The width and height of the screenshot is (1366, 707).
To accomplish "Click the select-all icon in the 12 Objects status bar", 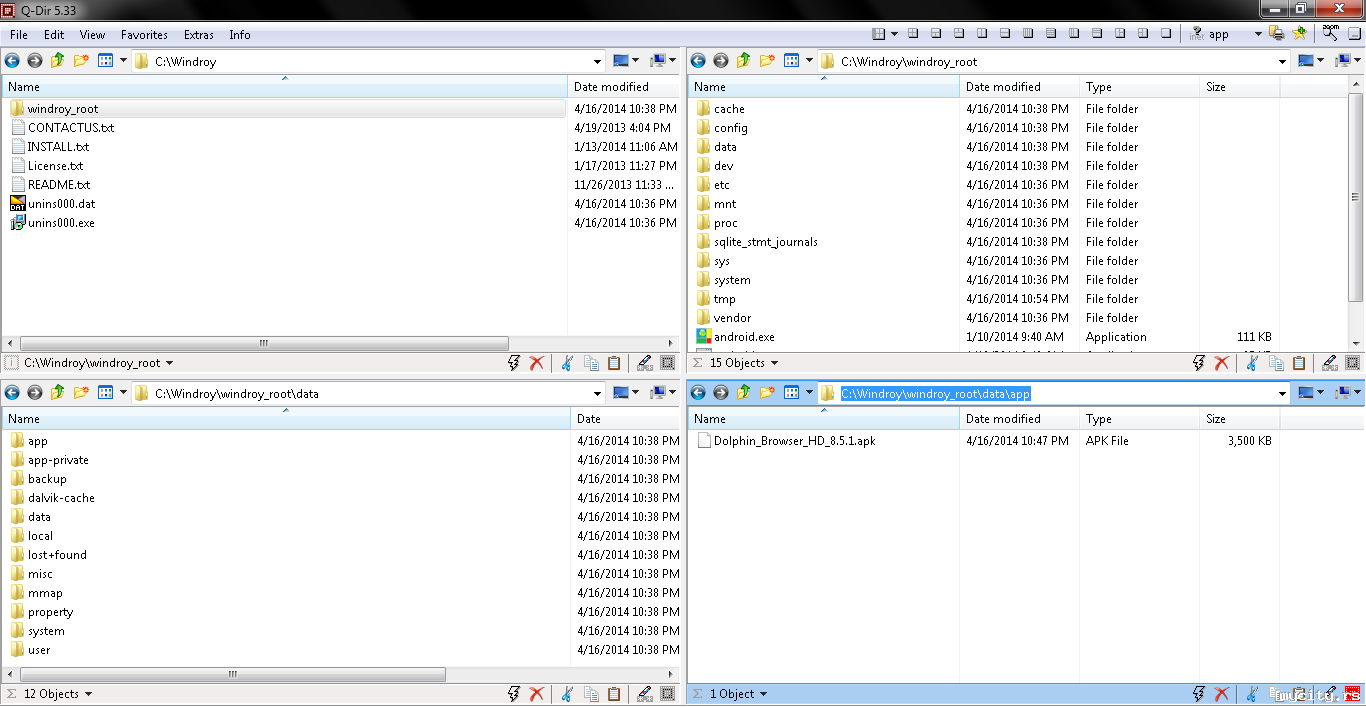I will point(668,693).
